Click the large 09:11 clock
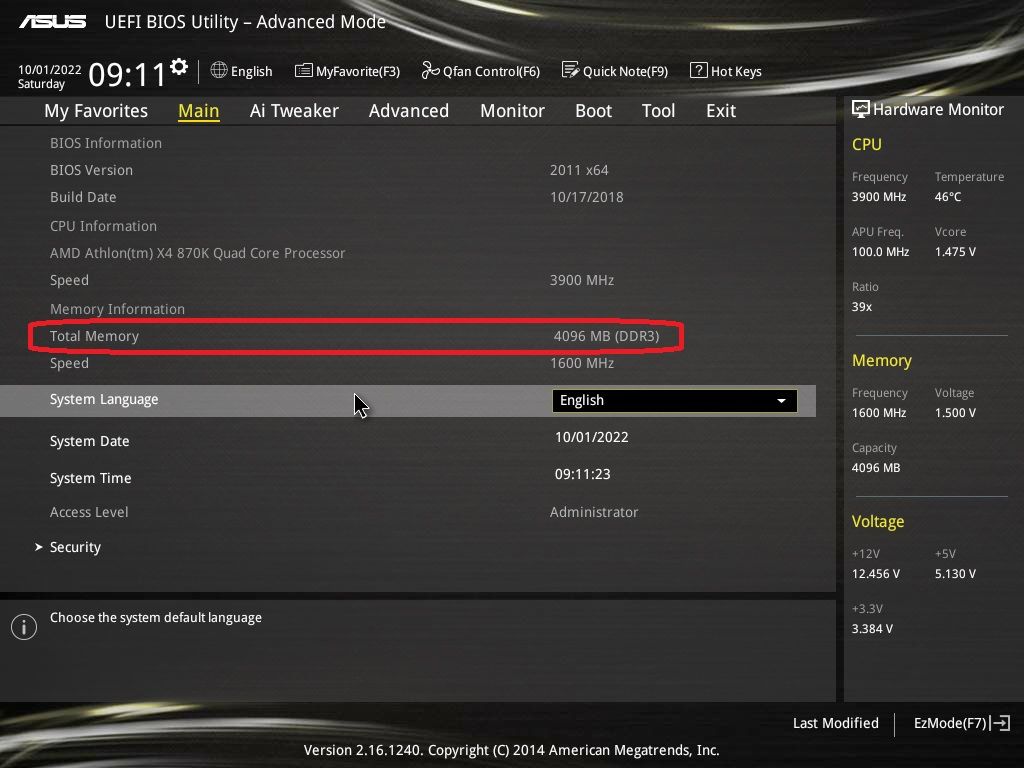1024x768 pixels. (x=127, y=74)
